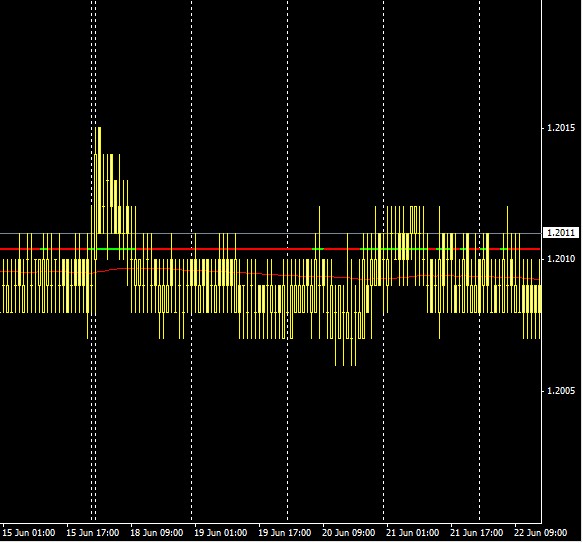Image resolution: width=583 pixels, height=543 pixels.
Task: Select the 20 Jun 09:00 time label
Action: pyautogui.click(x=348, y=533)
